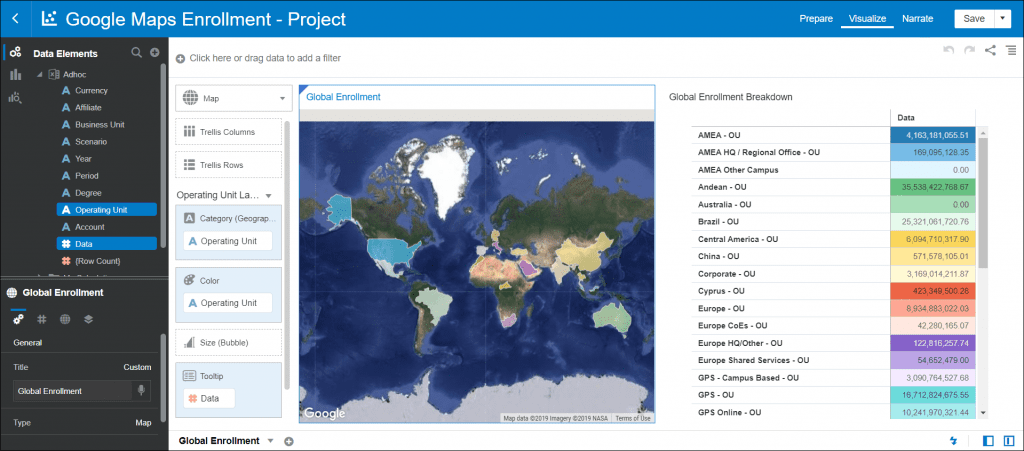
Task: Click the auto-apply data lightning icon
Action: point(954,441)
